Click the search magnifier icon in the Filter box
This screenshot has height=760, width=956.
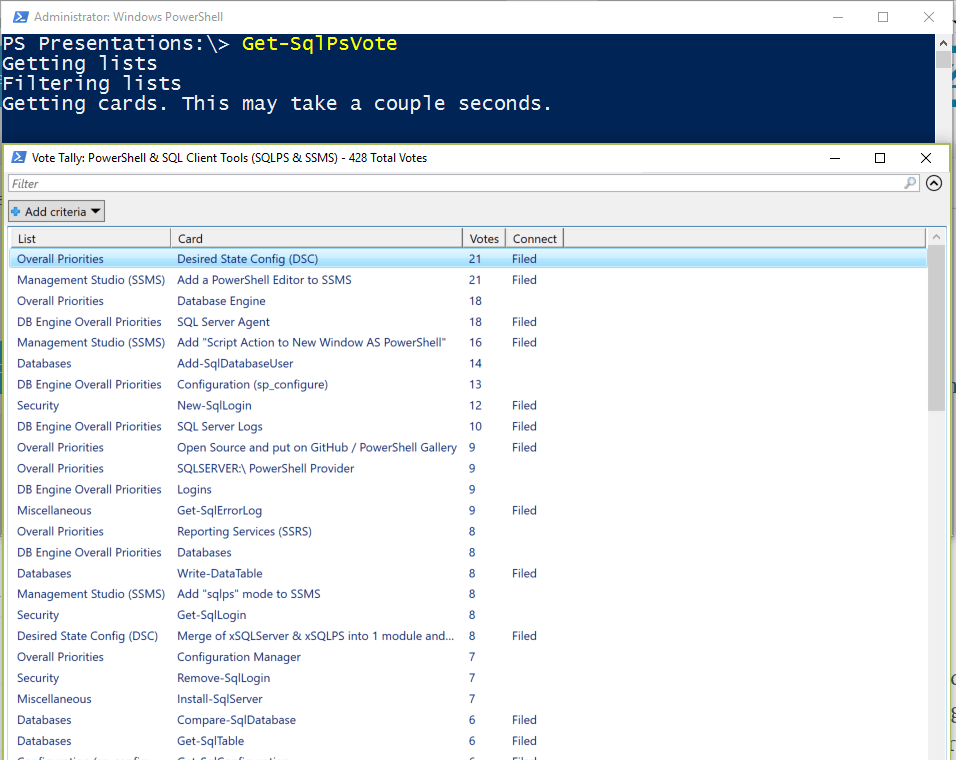point(908,183)
